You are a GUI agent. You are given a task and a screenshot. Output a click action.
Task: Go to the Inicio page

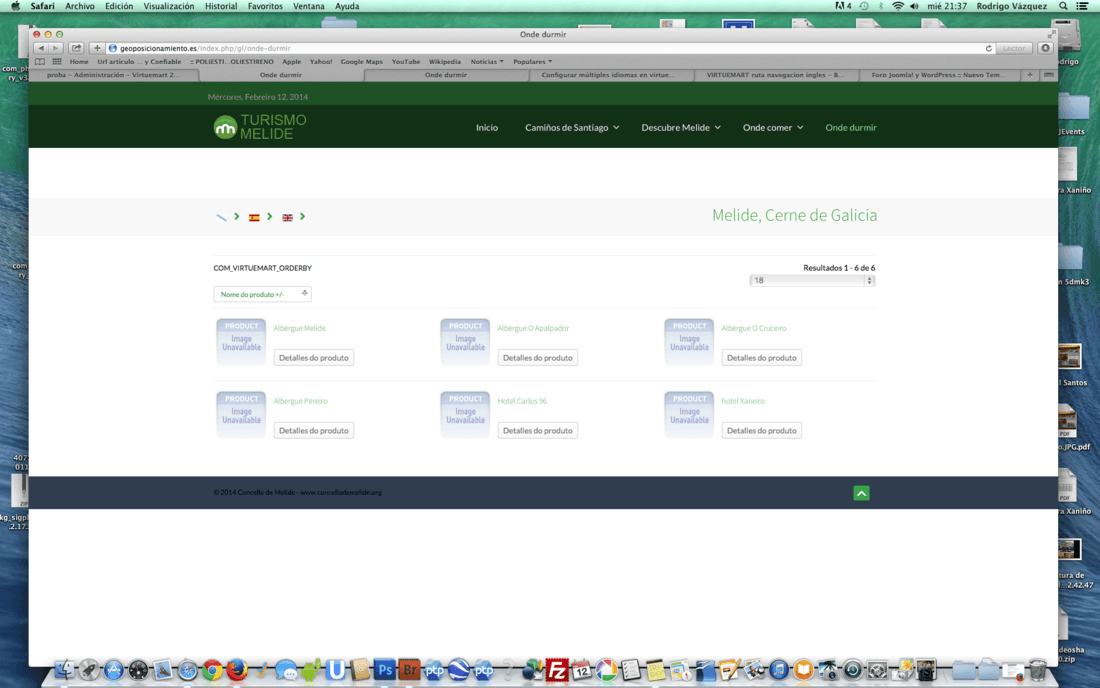click(x=487, y=128)
